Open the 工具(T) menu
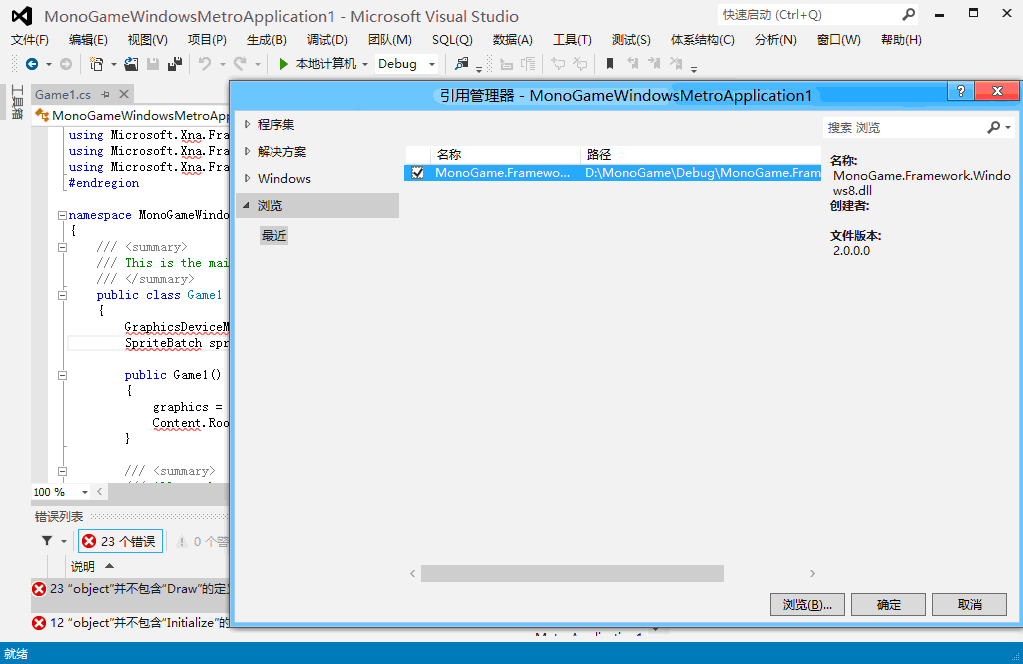Viewport: 1023px width, 664px height. coord(572,40)
